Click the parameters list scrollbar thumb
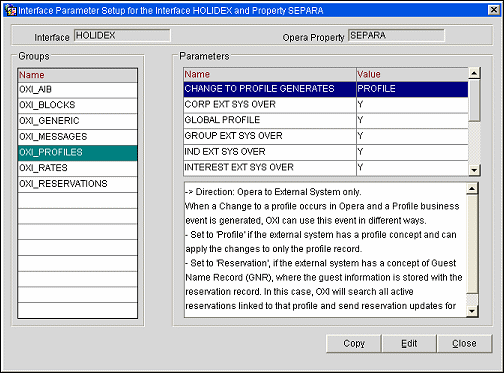 pyautogui.click(x=474, y=100)
